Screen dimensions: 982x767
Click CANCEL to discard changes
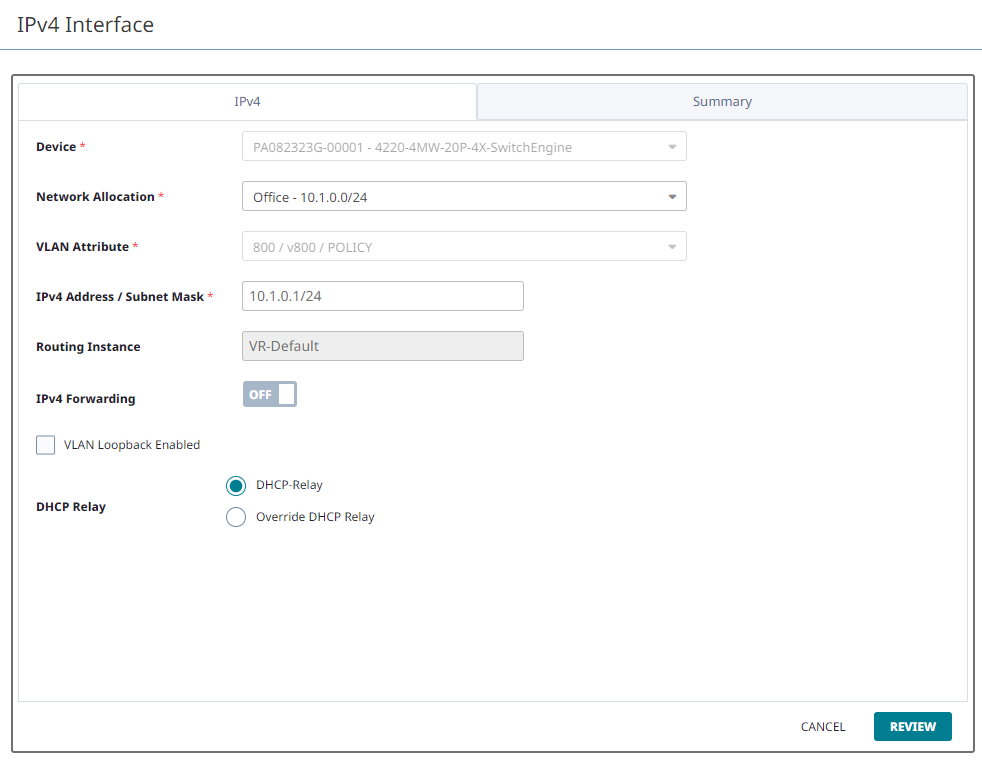tap(822, 726)
